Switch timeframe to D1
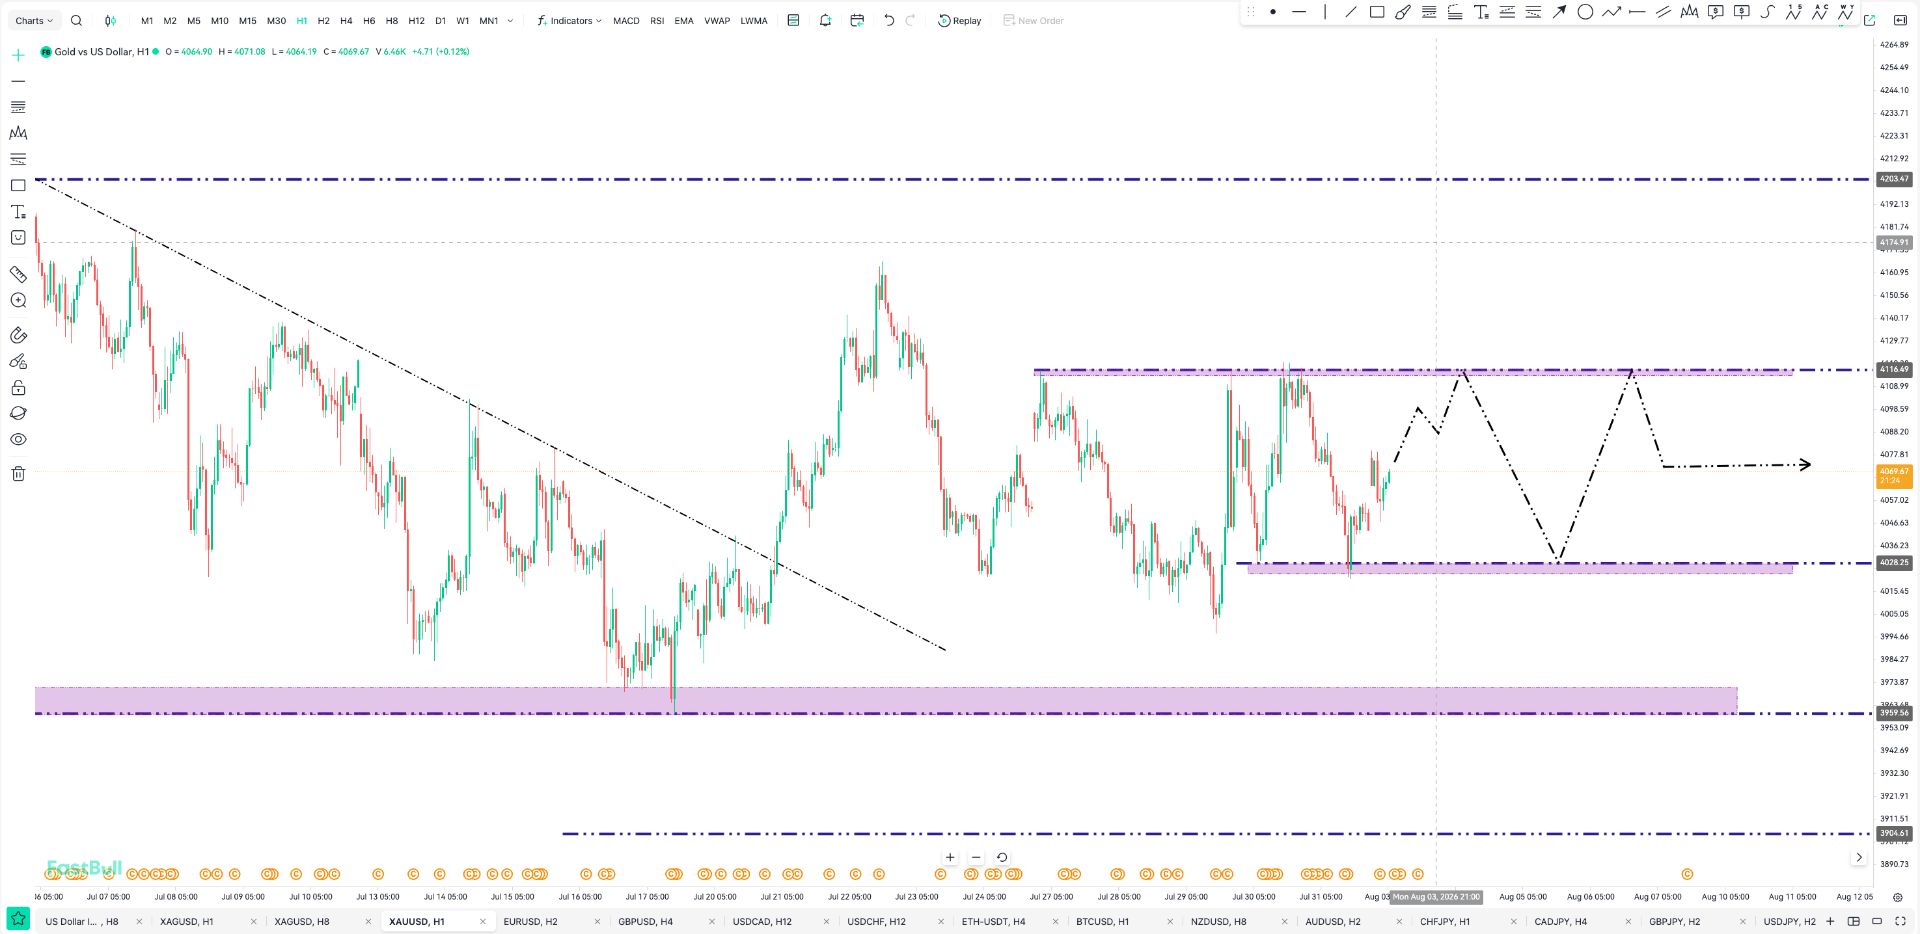Screen dimensions: 1920x934 click(440, 21)
